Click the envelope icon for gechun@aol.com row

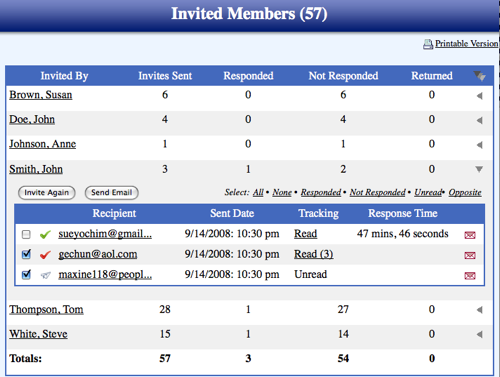pos(470,255)
